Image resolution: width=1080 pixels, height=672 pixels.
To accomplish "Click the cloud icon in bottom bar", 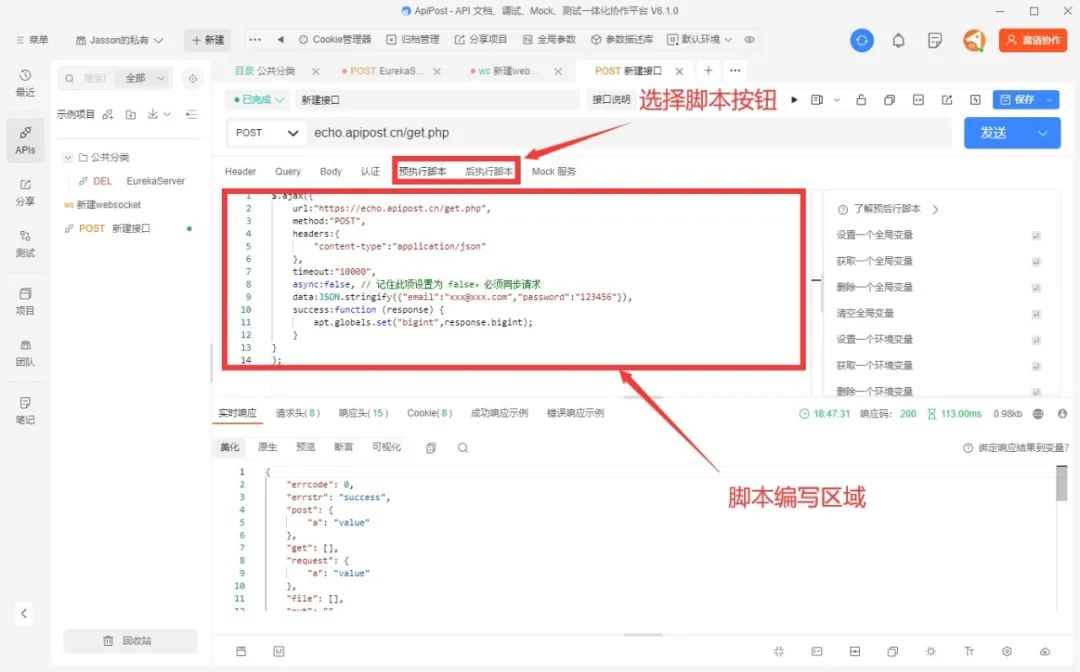I will point(1045,651).
